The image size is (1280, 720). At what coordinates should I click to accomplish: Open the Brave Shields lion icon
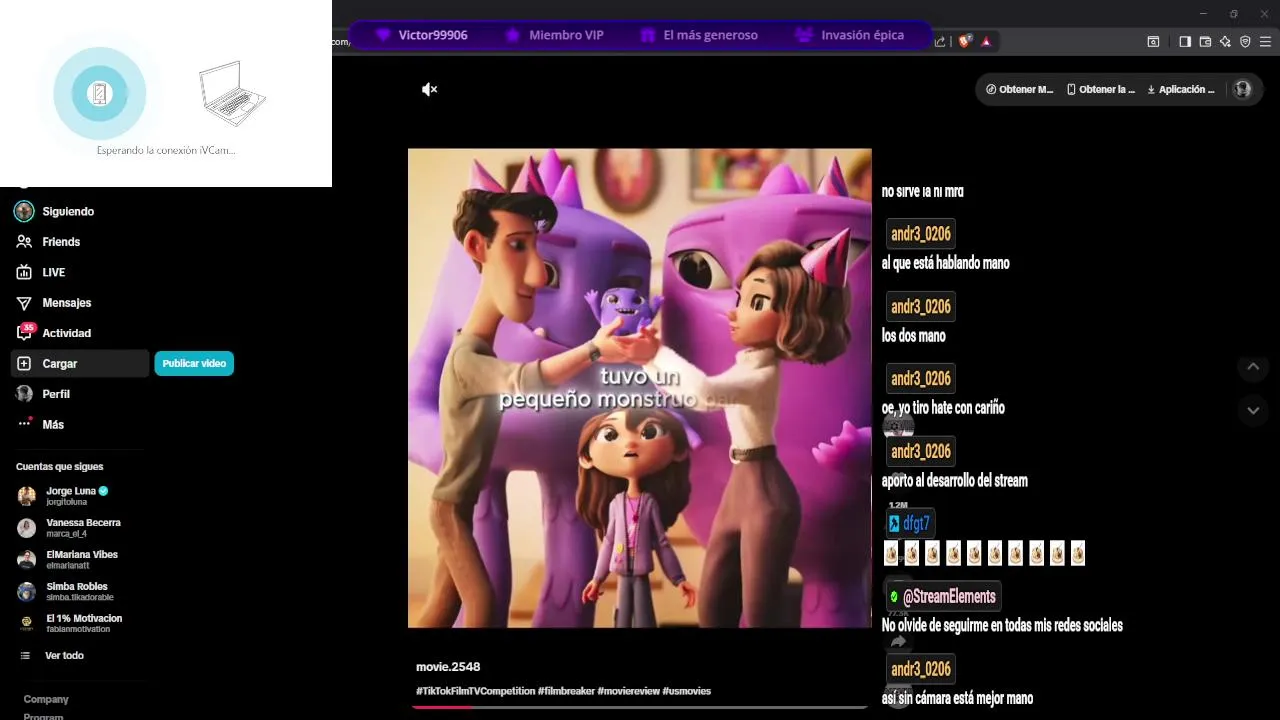pos(965,41)
